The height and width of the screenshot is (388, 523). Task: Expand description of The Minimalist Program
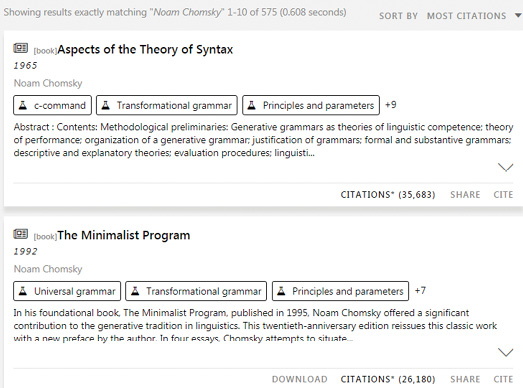(x=505, y=352)
